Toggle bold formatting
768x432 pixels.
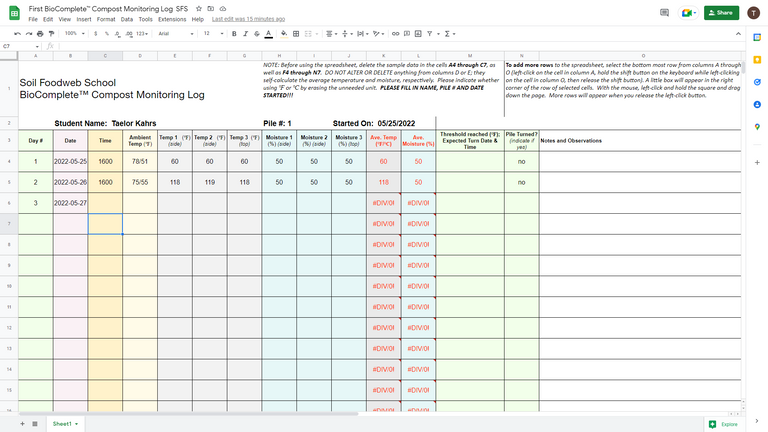tap(234, 34)
